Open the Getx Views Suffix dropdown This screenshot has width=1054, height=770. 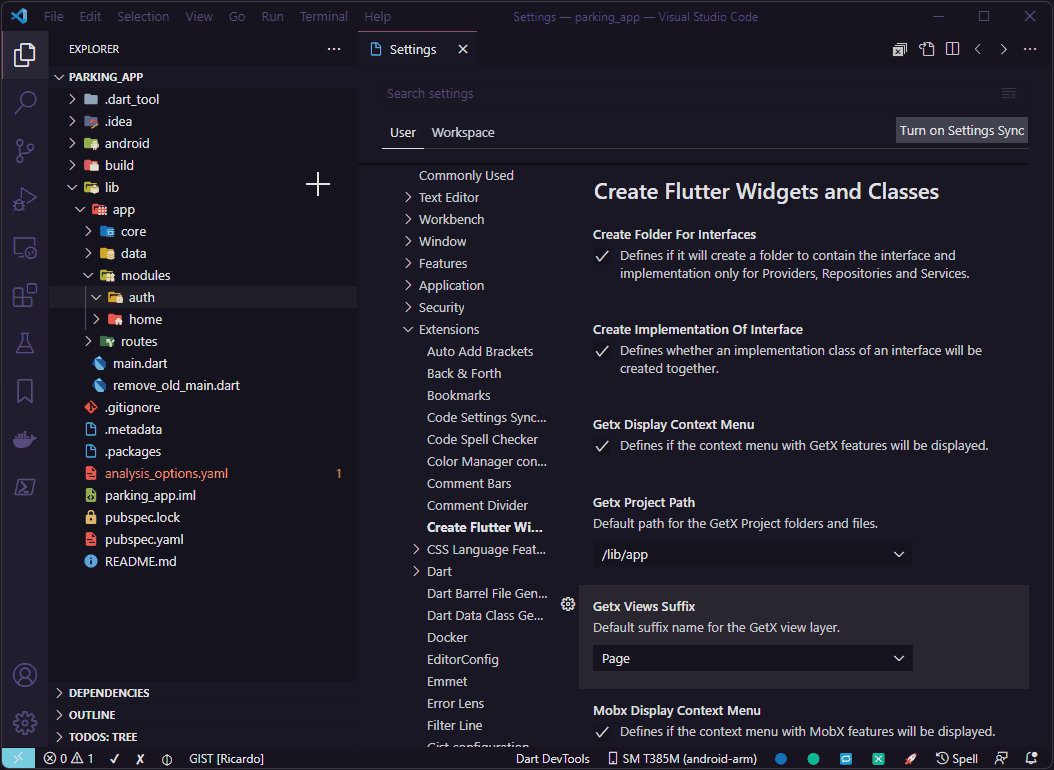click(752, 658)
